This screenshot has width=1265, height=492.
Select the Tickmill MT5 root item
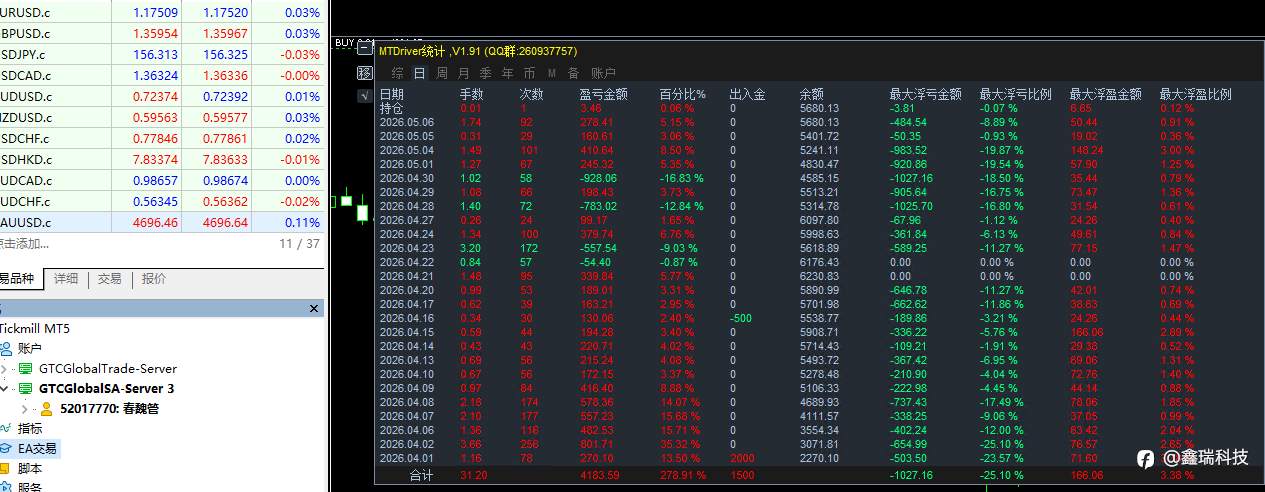click(35, 329)
